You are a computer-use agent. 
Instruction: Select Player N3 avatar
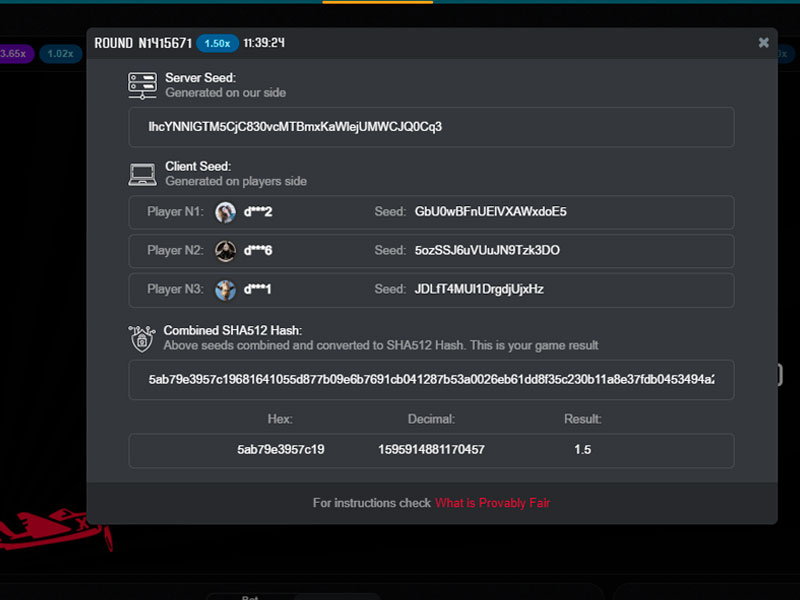coord(225,289)
